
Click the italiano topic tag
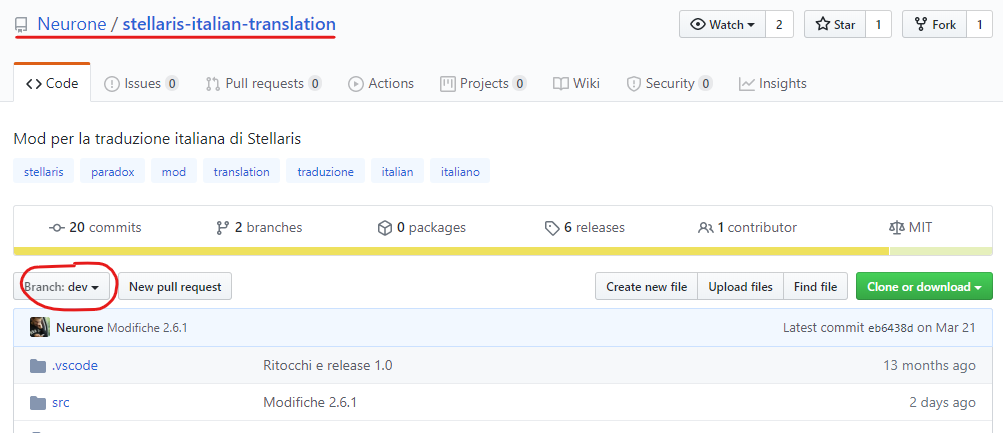460,171
